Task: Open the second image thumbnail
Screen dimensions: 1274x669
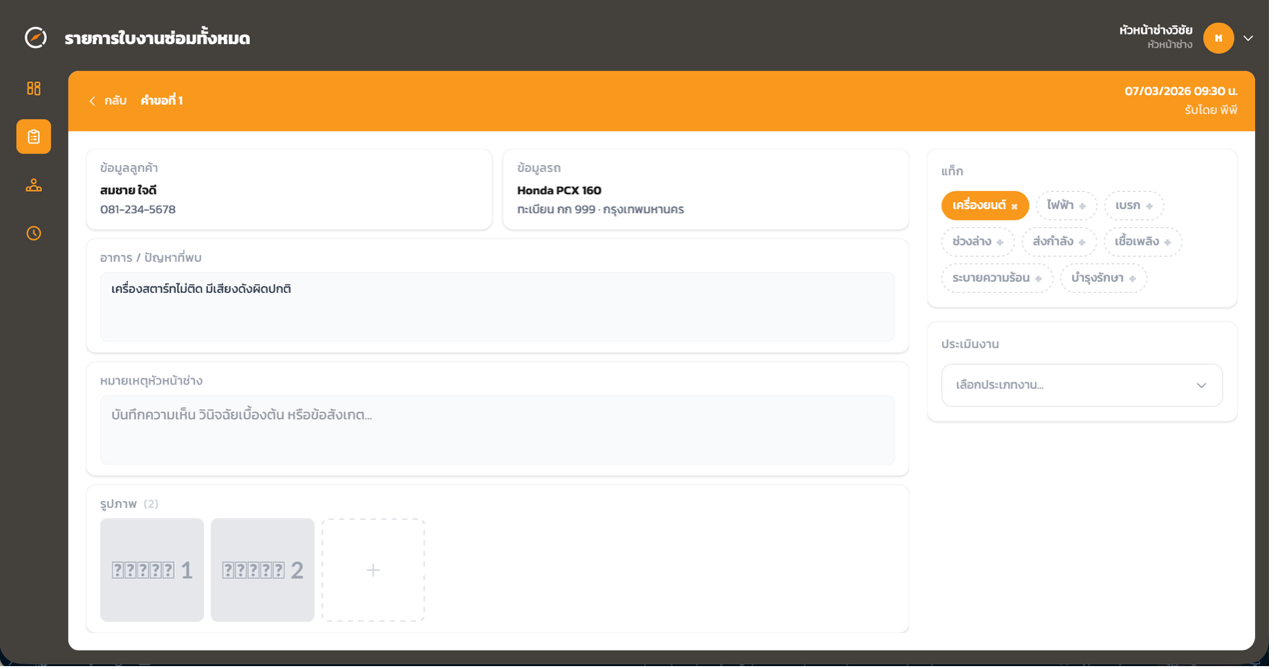Action: click(264, 572)
